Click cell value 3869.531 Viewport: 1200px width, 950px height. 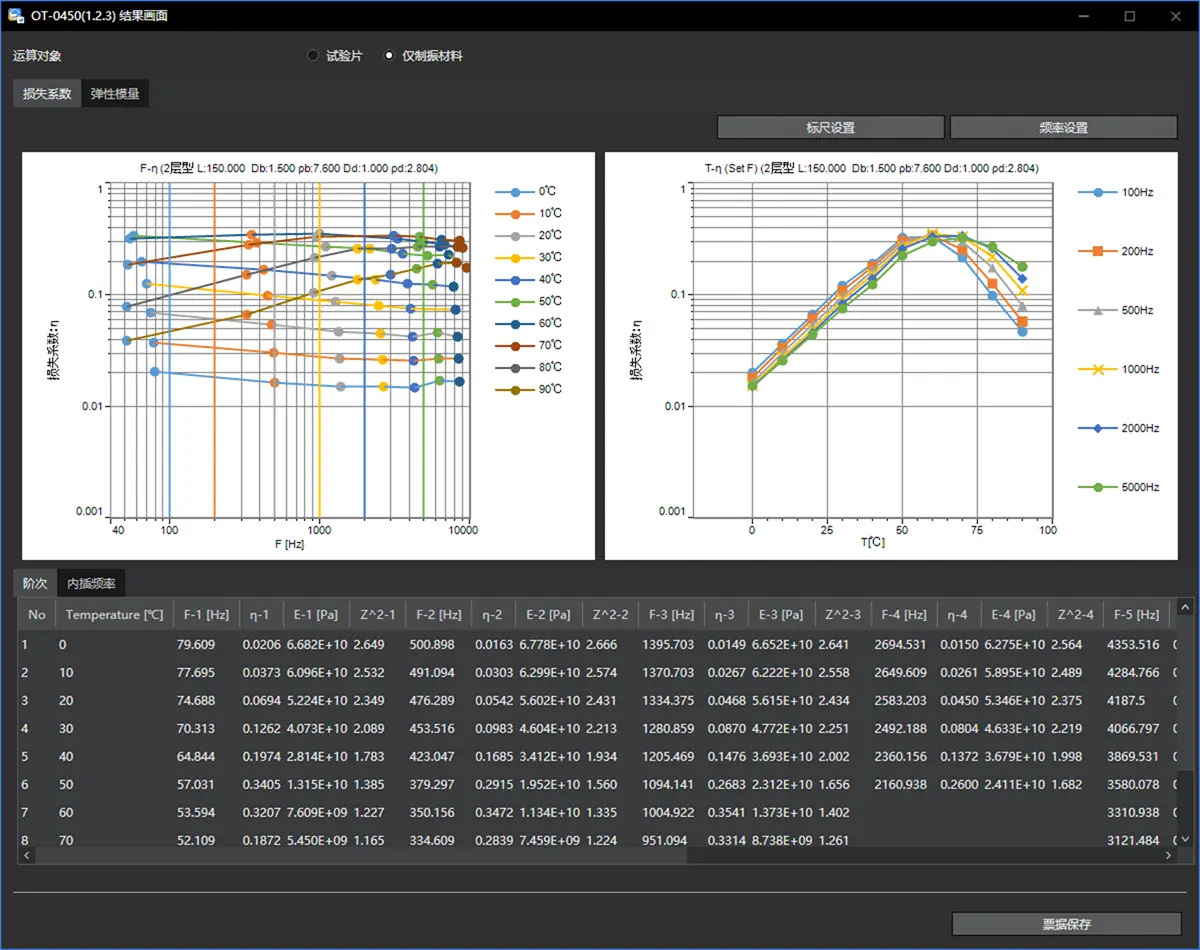point(1133,757)
